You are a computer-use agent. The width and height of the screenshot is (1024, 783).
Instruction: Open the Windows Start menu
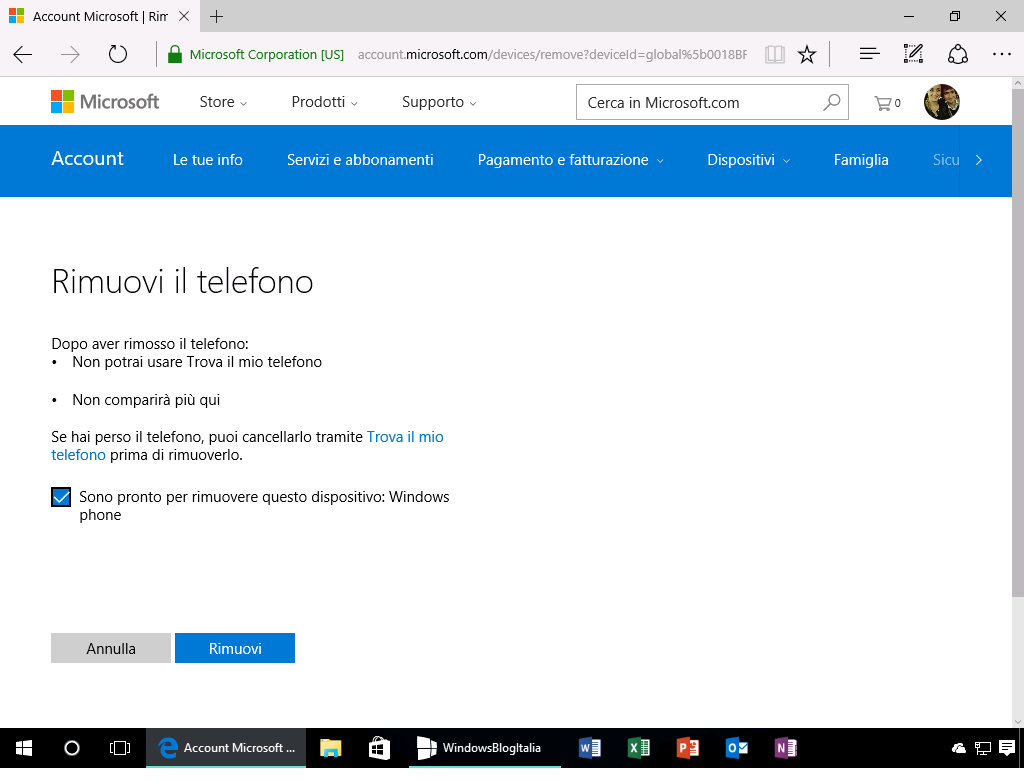(24, 748)
